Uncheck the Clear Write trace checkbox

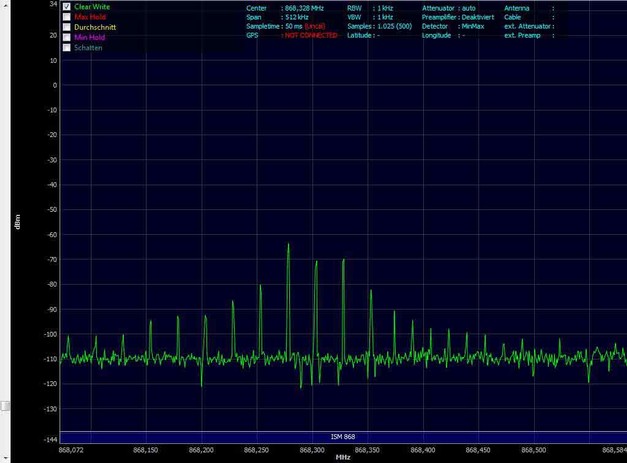(67, 6)
